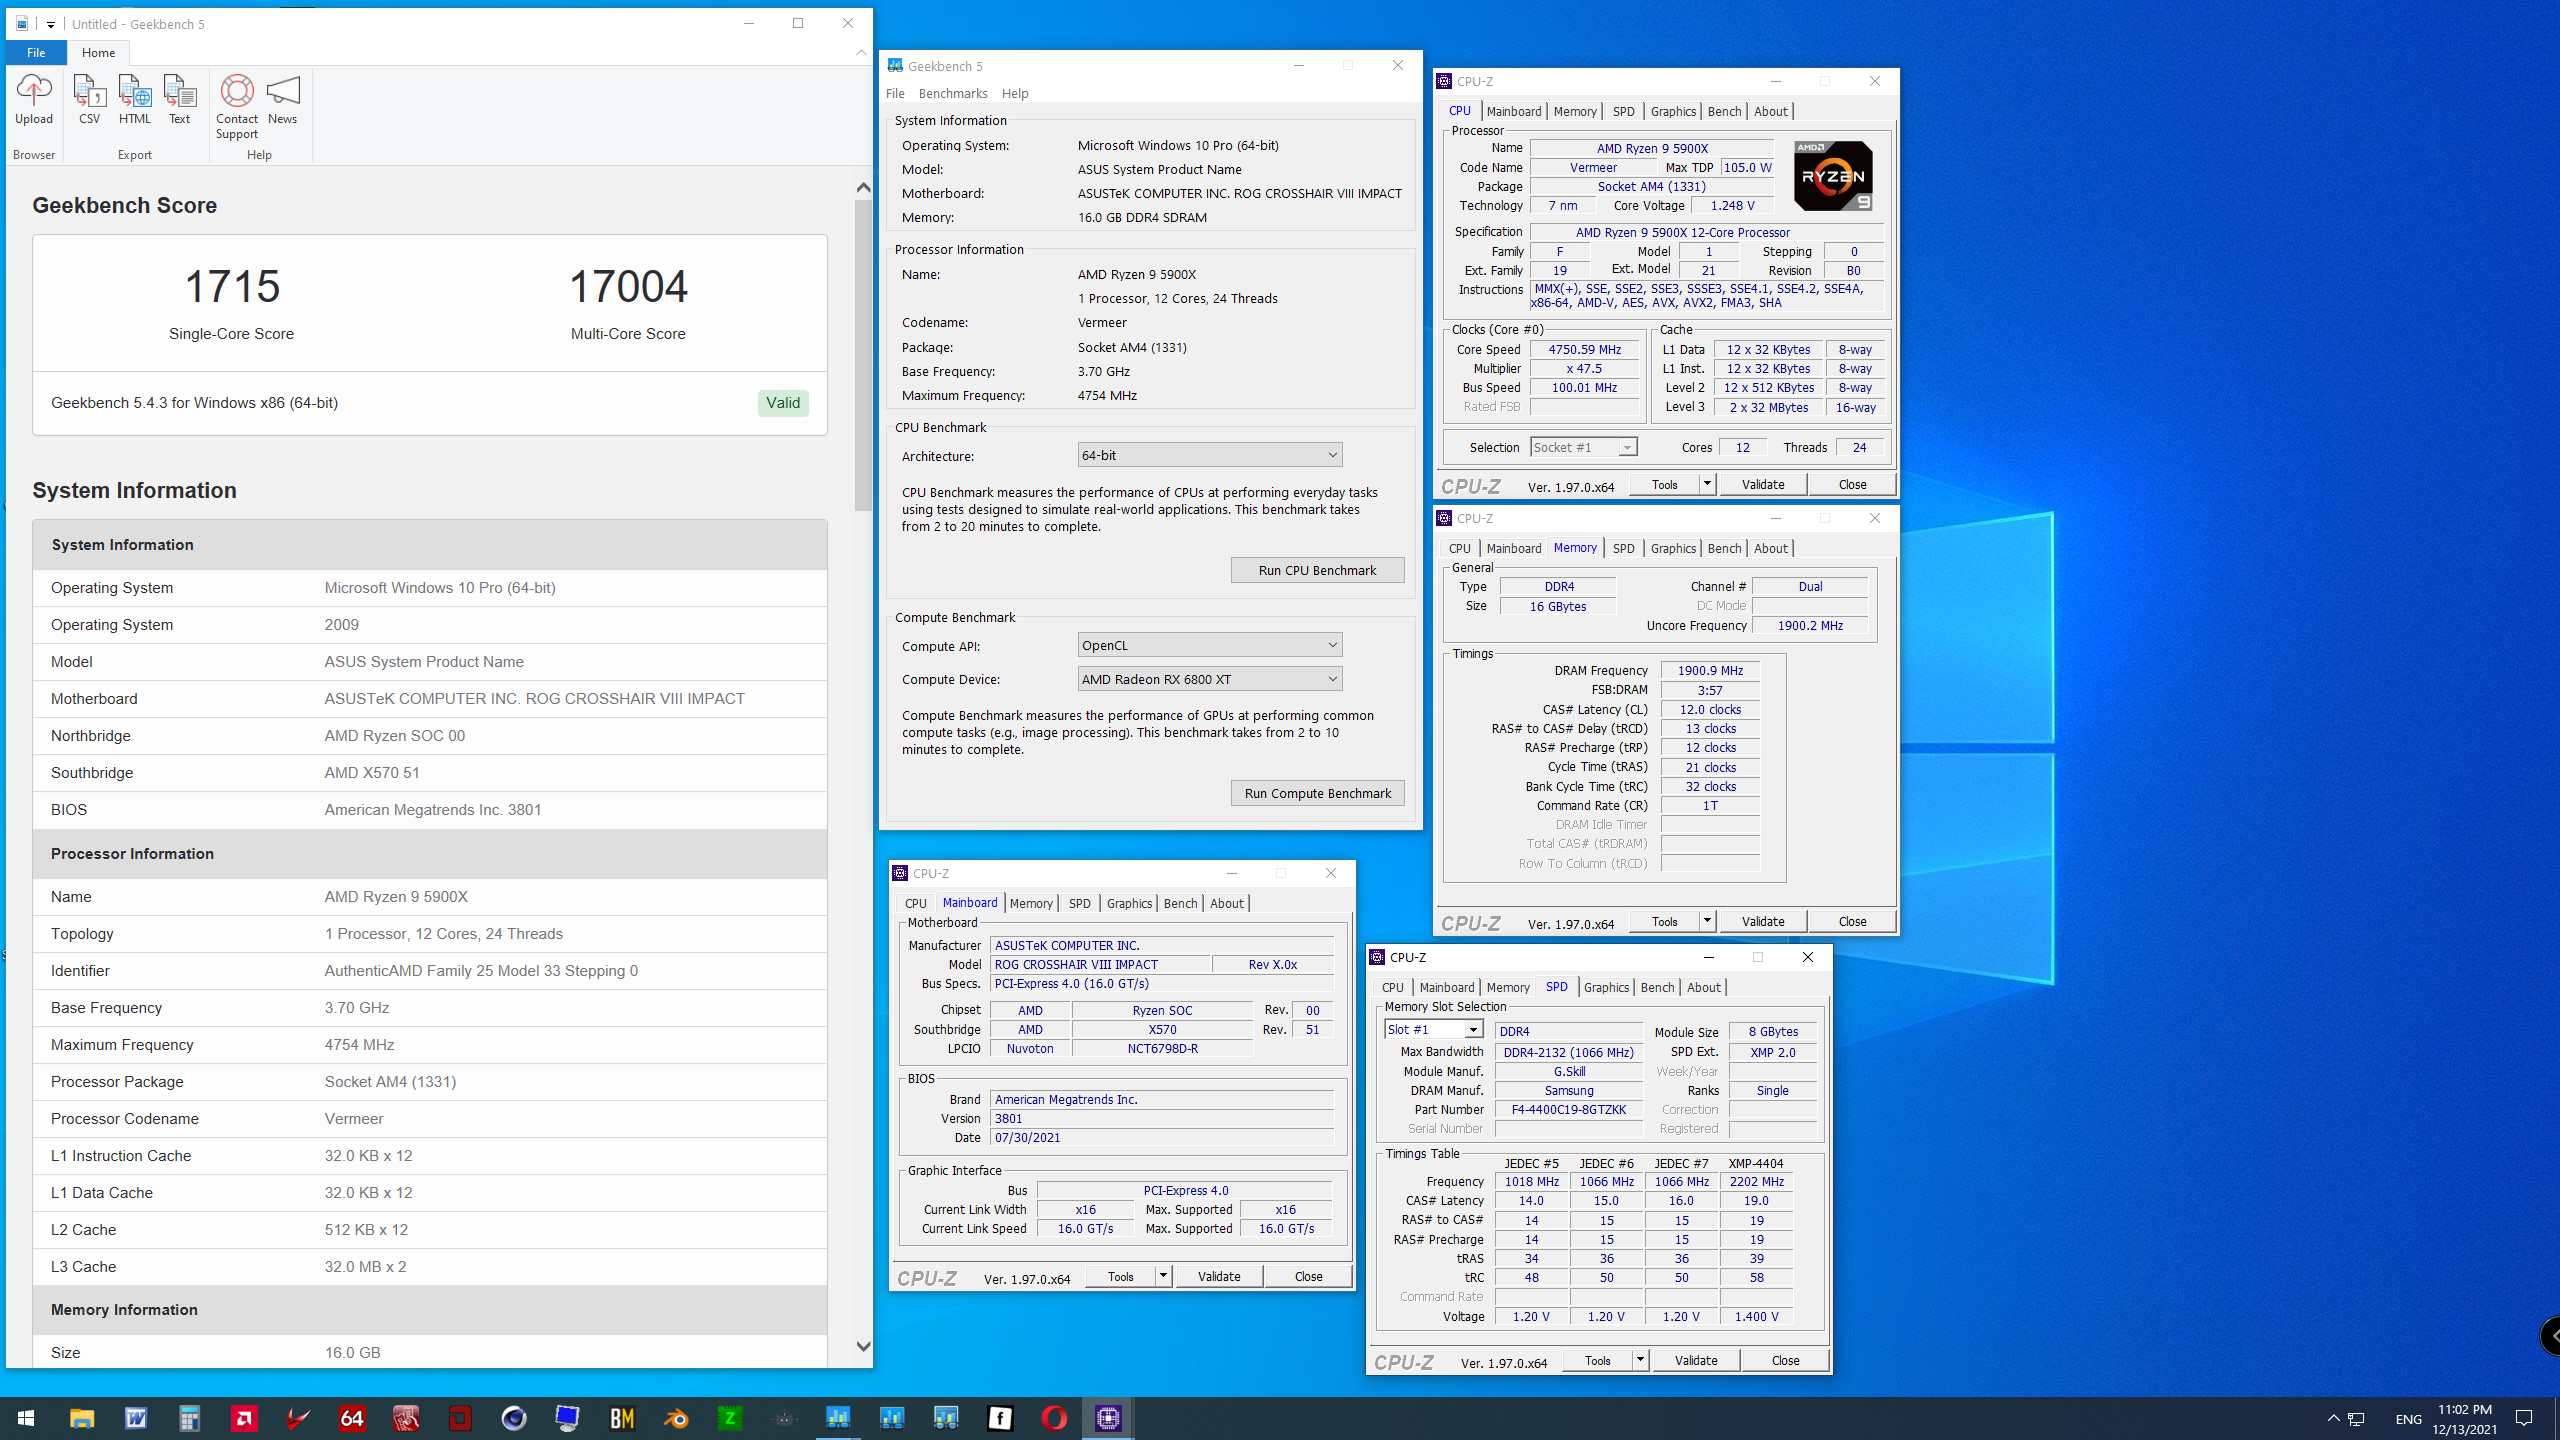The image size is (2560, 1440).
Task: Show hidden system tray icons
Action: (x=2333, y=1418)
